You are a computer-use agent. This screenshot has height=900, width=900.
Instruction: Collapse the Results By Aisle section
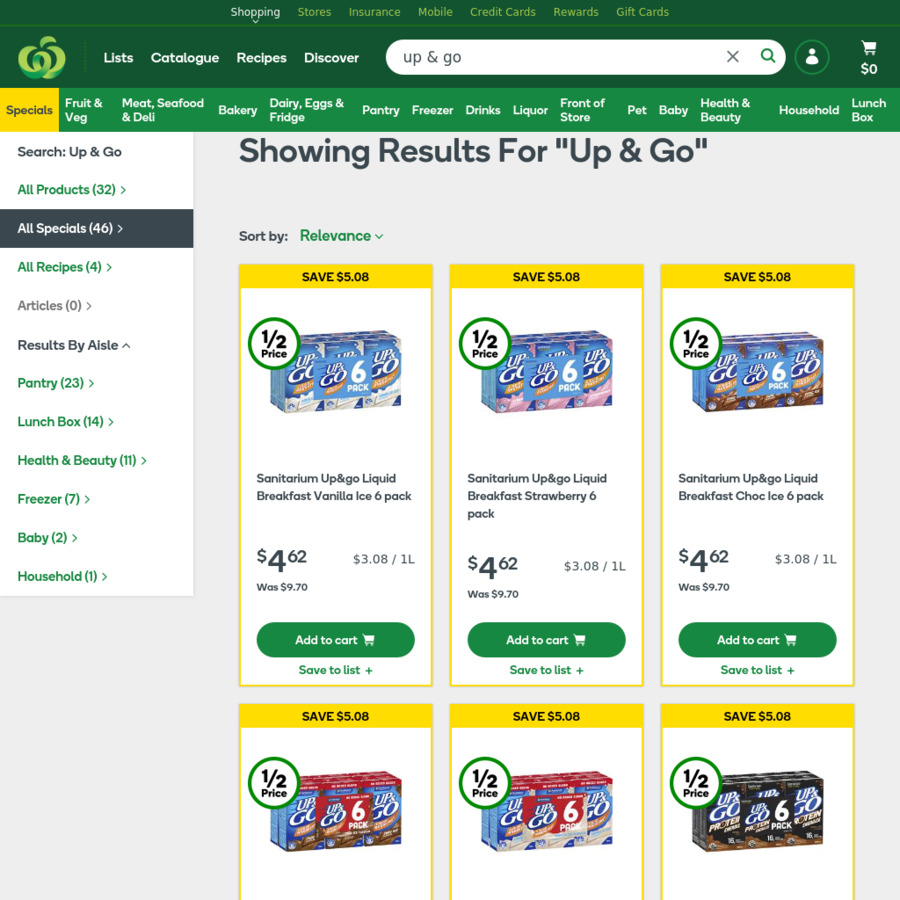(x=73, y=345)
